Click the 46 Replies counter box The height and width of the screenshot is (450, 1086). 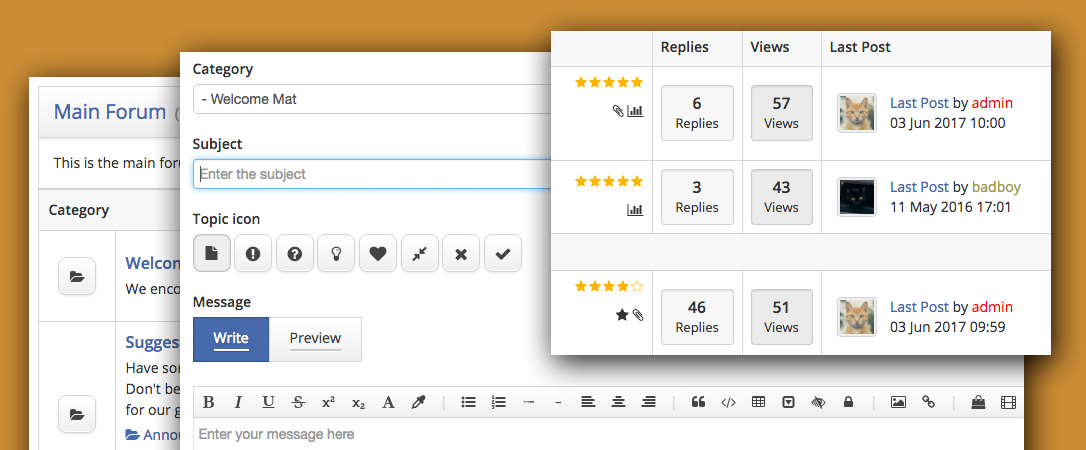point(697,316)
